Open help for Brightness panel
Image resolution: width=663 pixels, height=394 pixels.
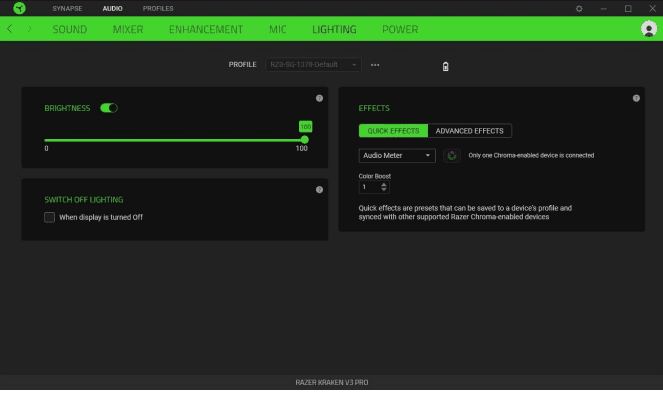[319, 98]
